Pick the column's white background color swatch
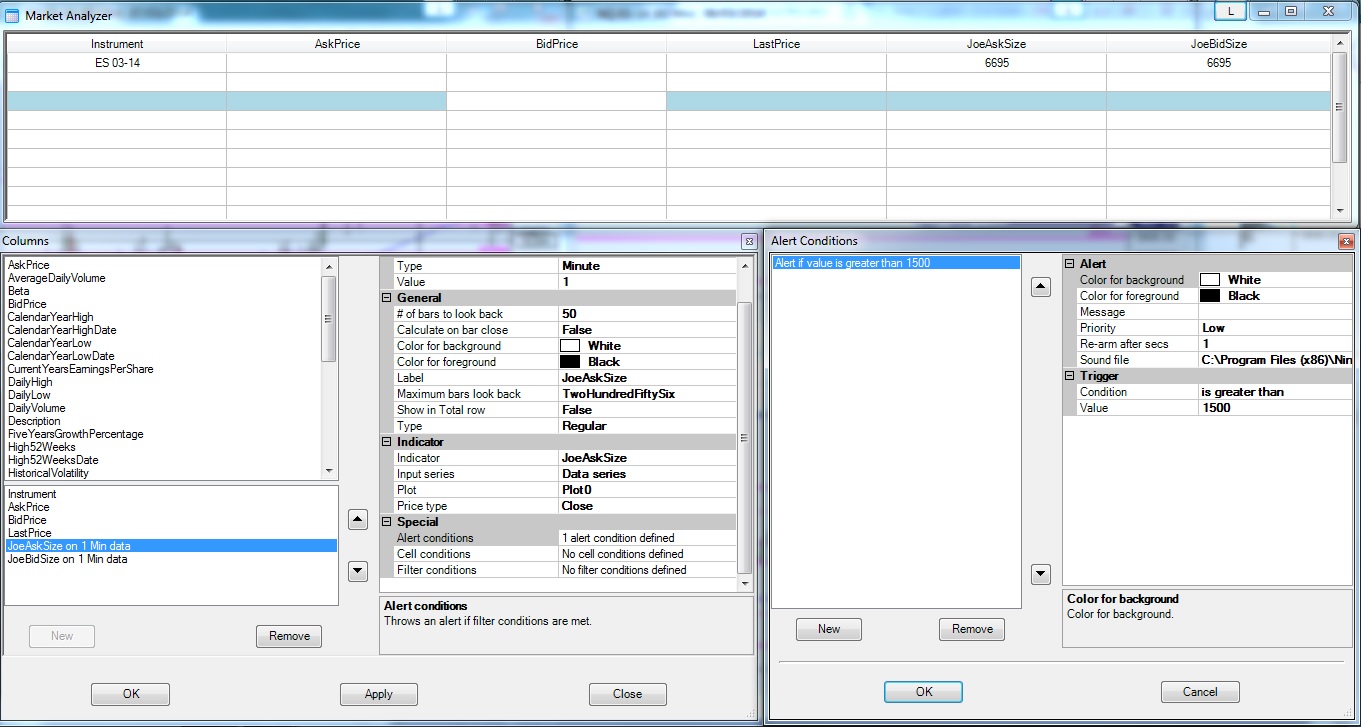1361x727 pixels. [571, 346]
